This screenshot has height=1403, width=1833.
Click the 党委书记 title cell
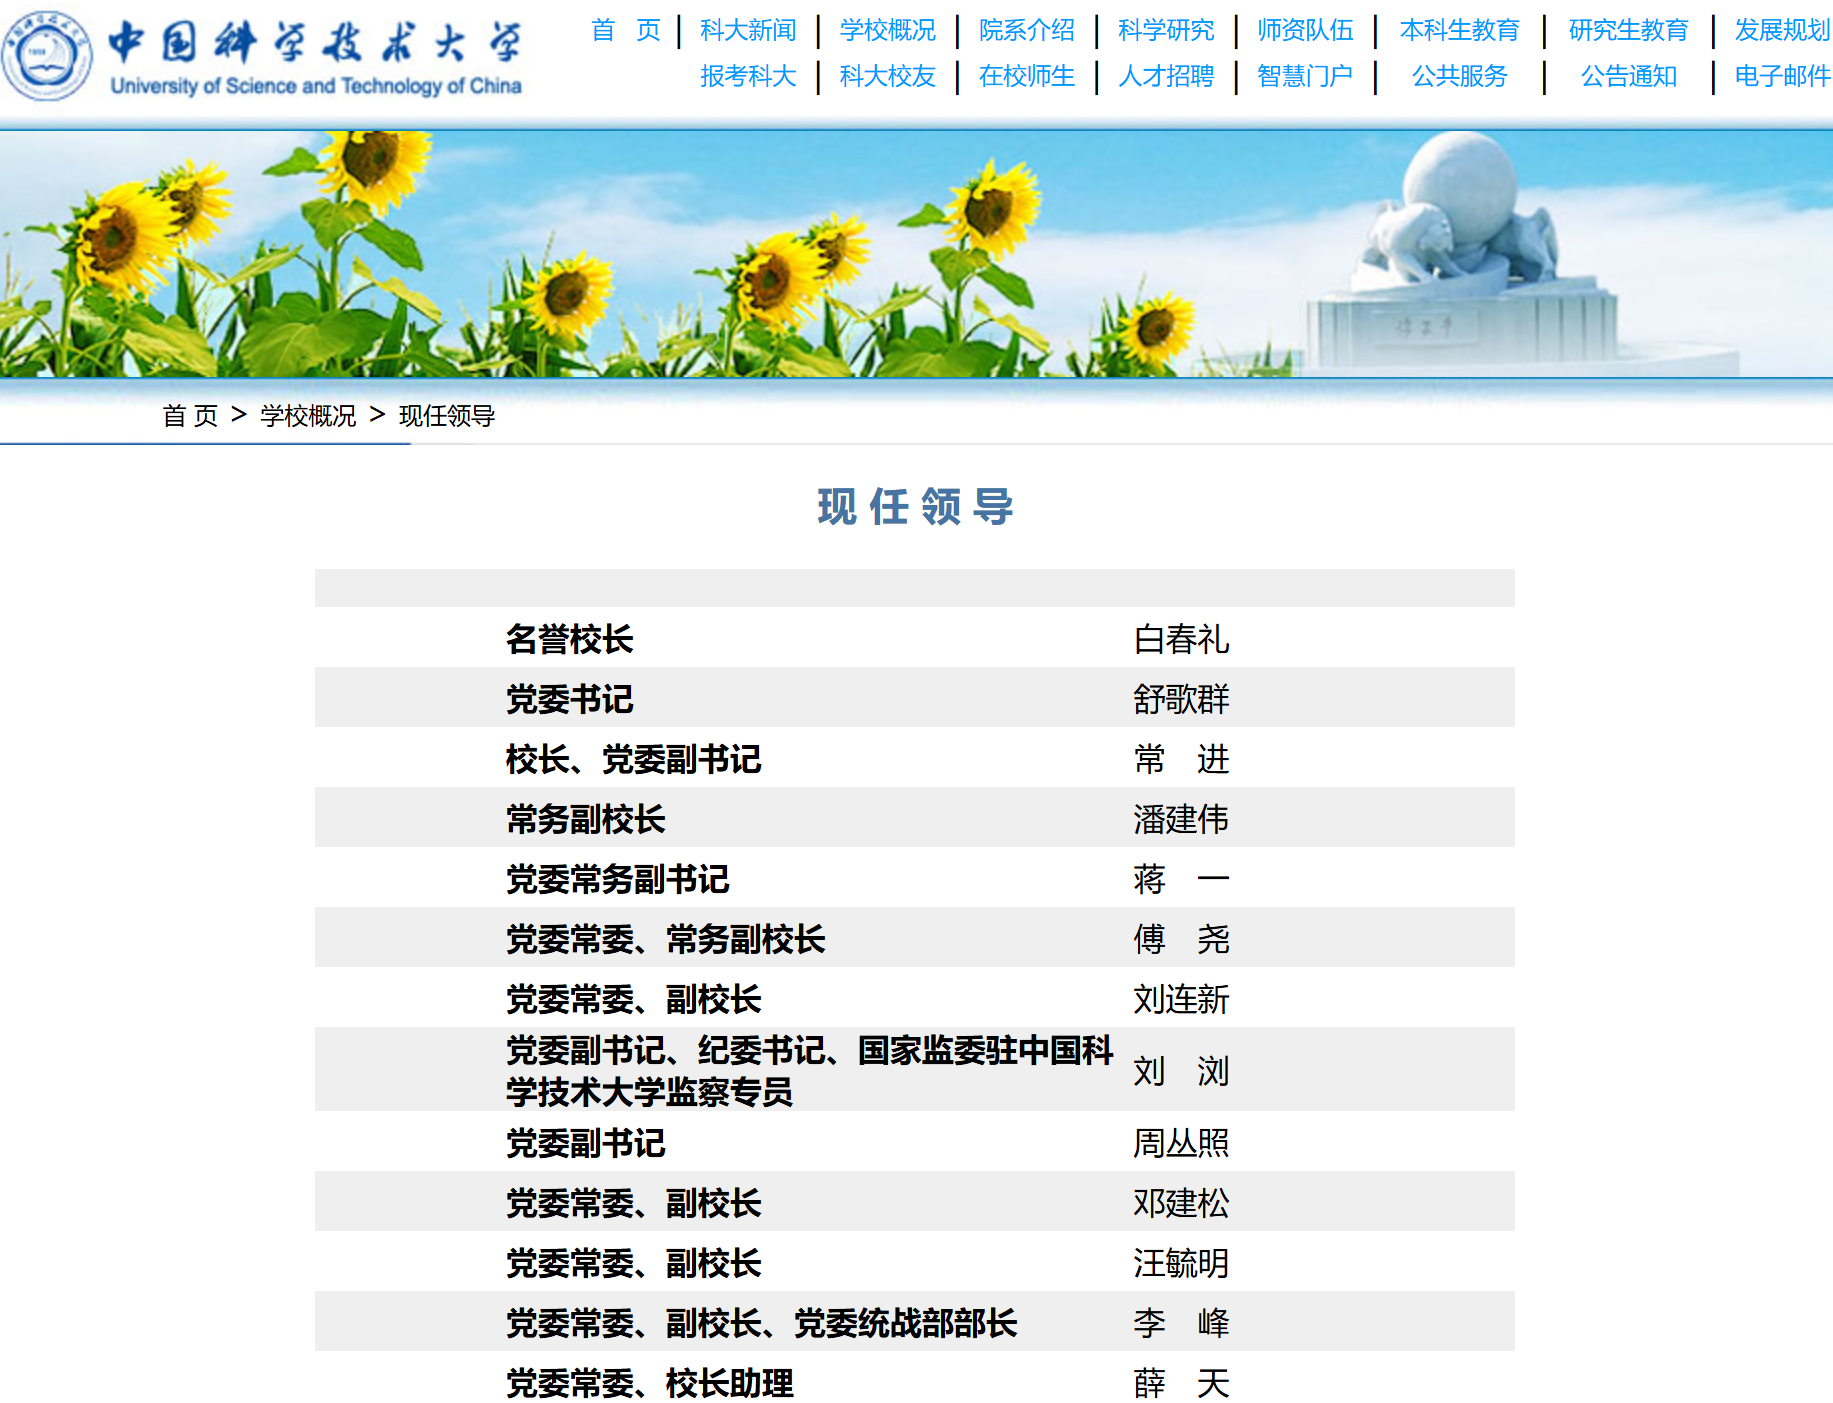[x=569, y=699]
